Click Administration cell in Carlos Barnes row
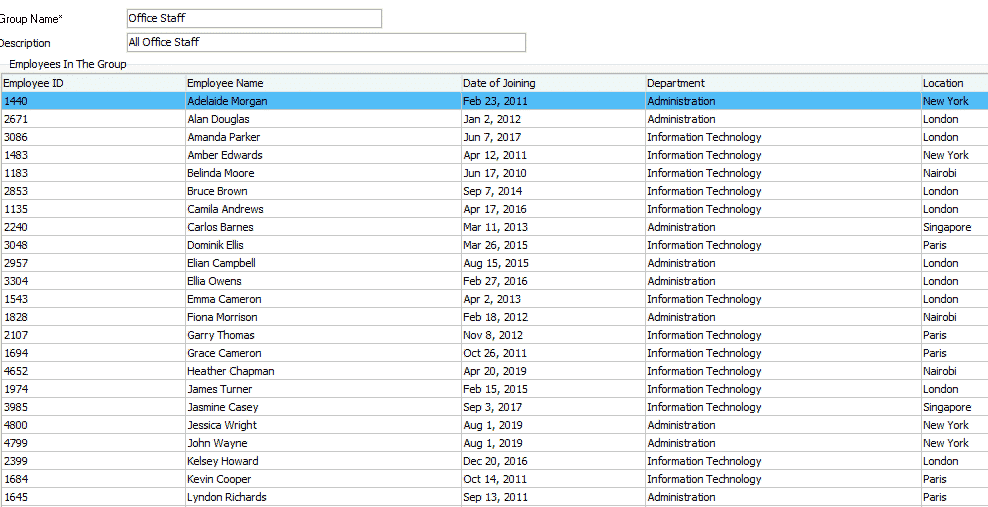 [x=783, y=227]
